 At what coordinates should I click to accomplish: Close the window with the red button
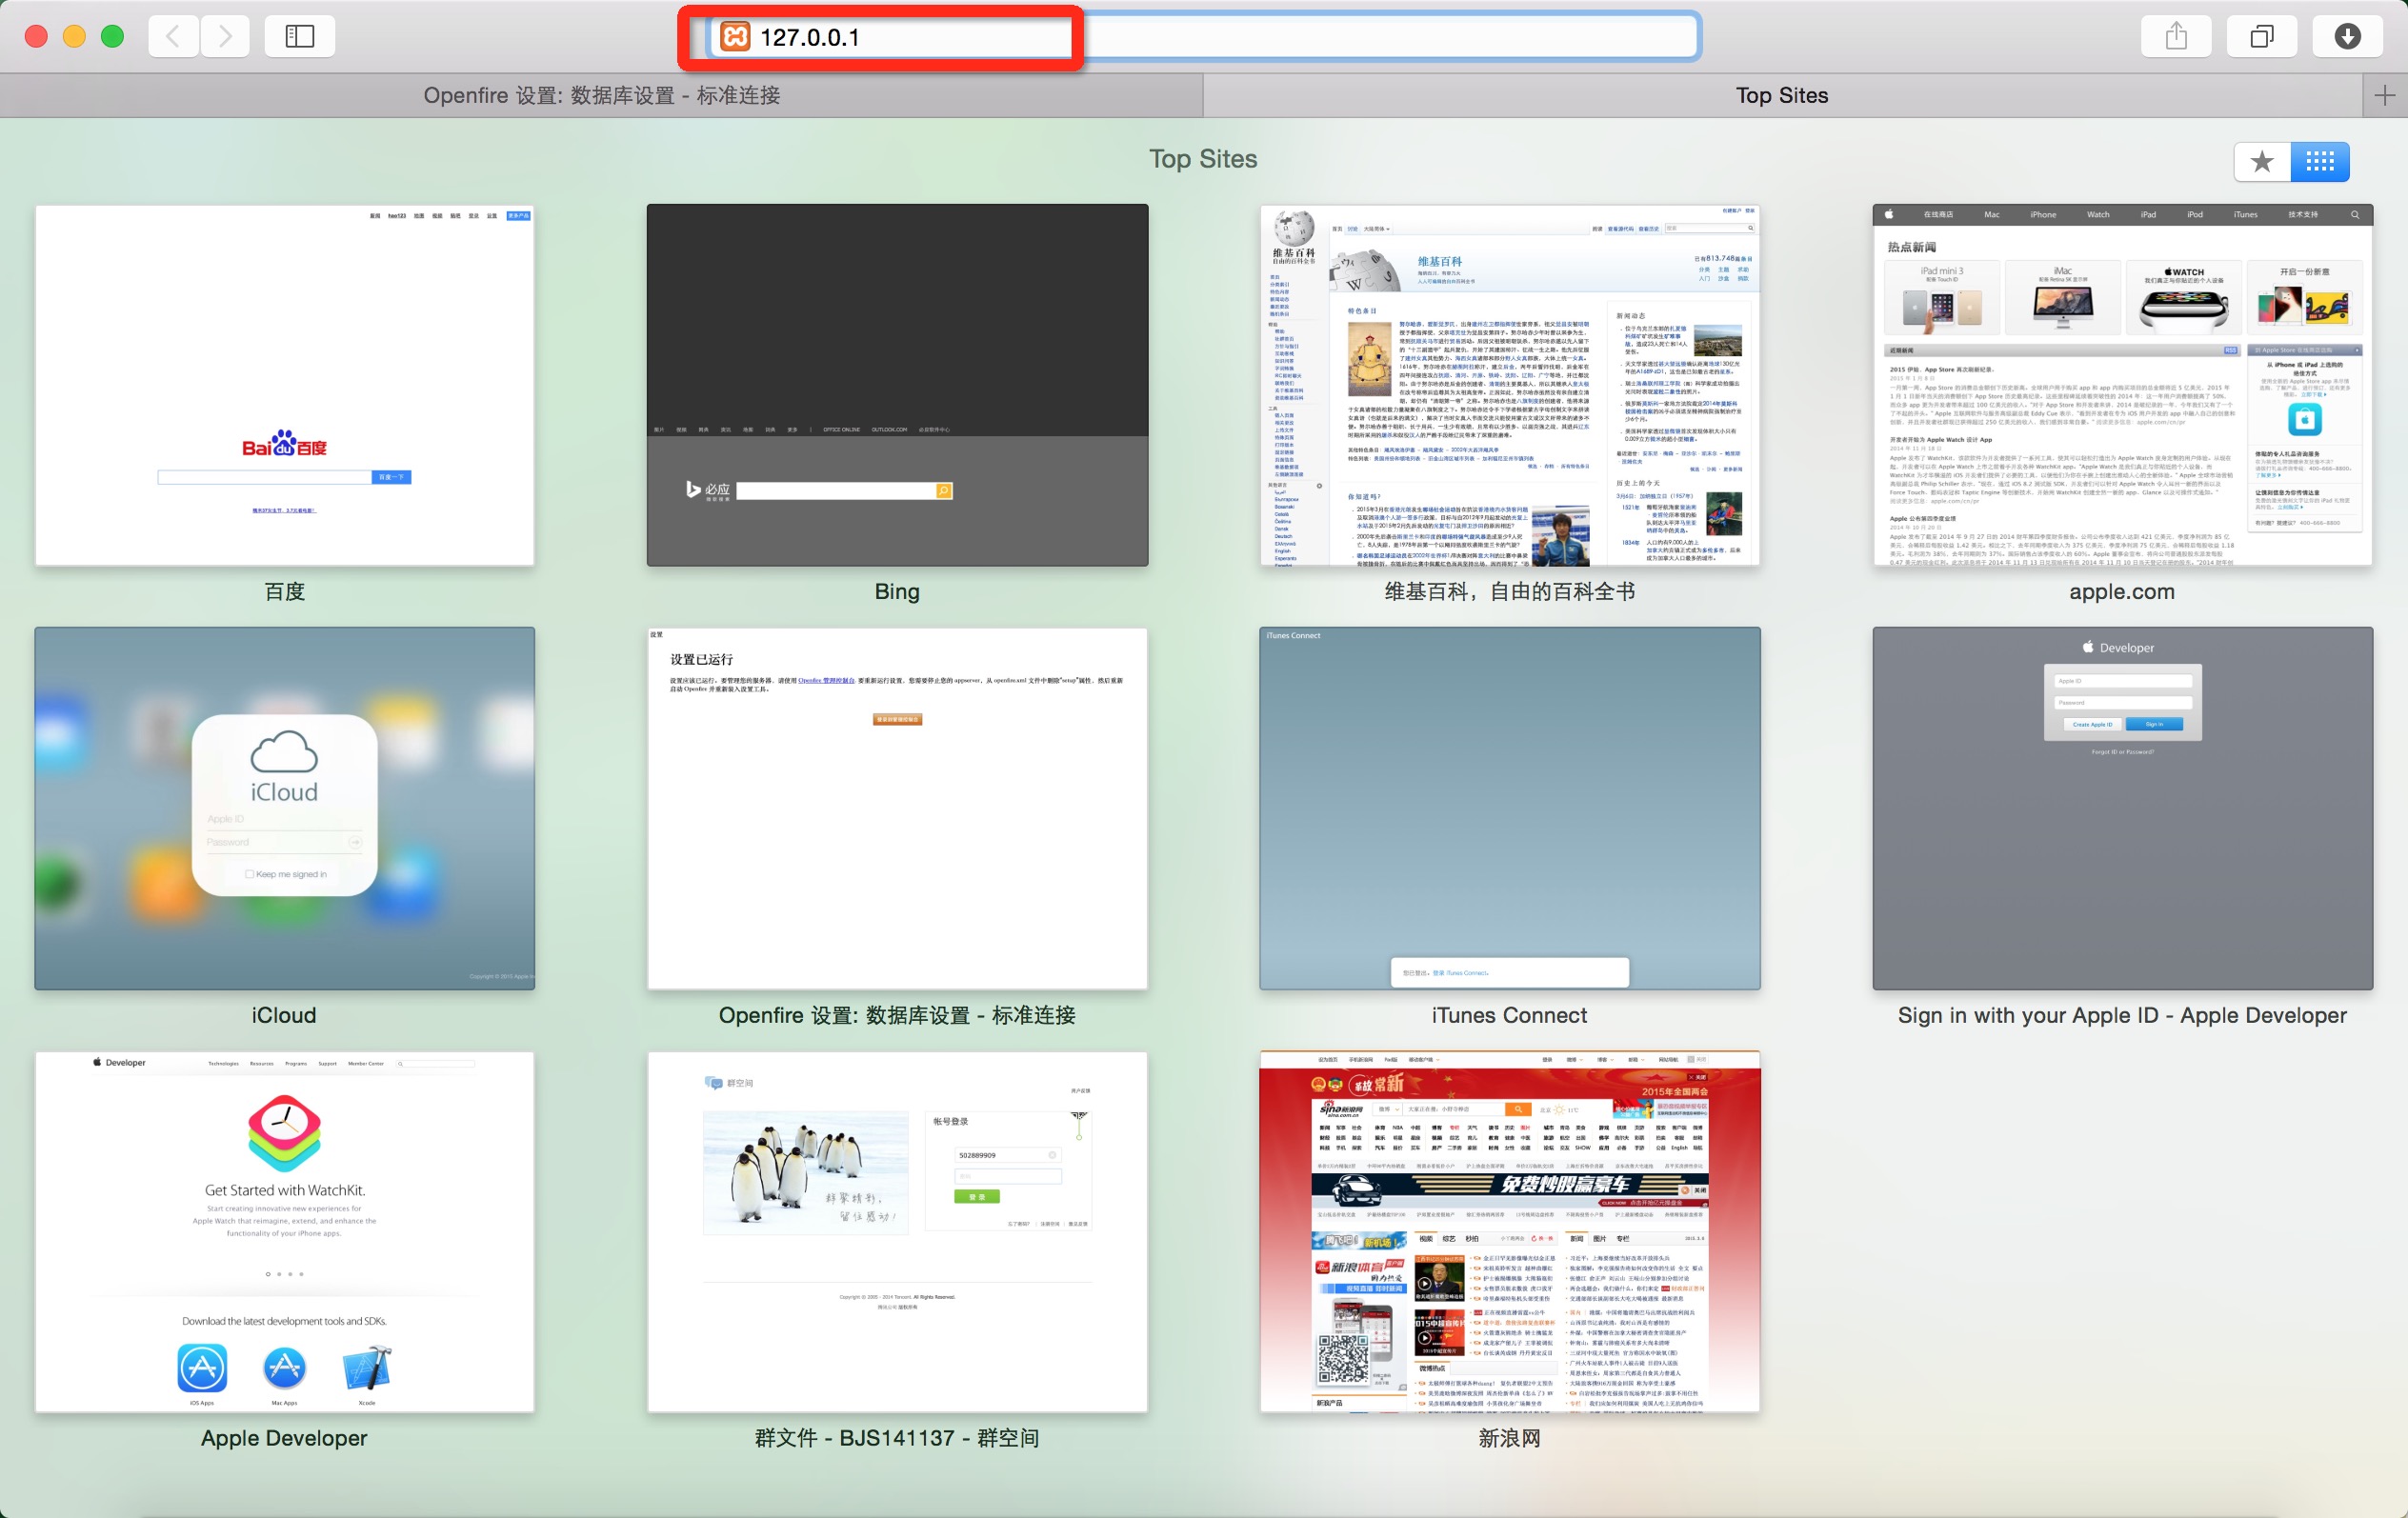36,37
